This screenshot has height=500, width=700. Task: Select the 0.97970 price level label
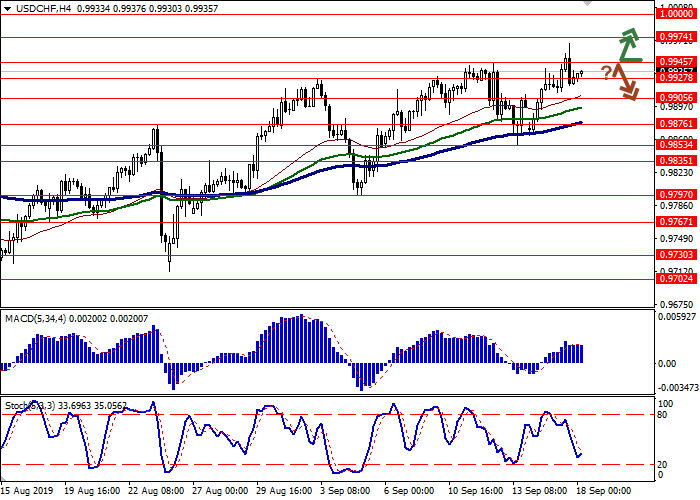point(676,194)
